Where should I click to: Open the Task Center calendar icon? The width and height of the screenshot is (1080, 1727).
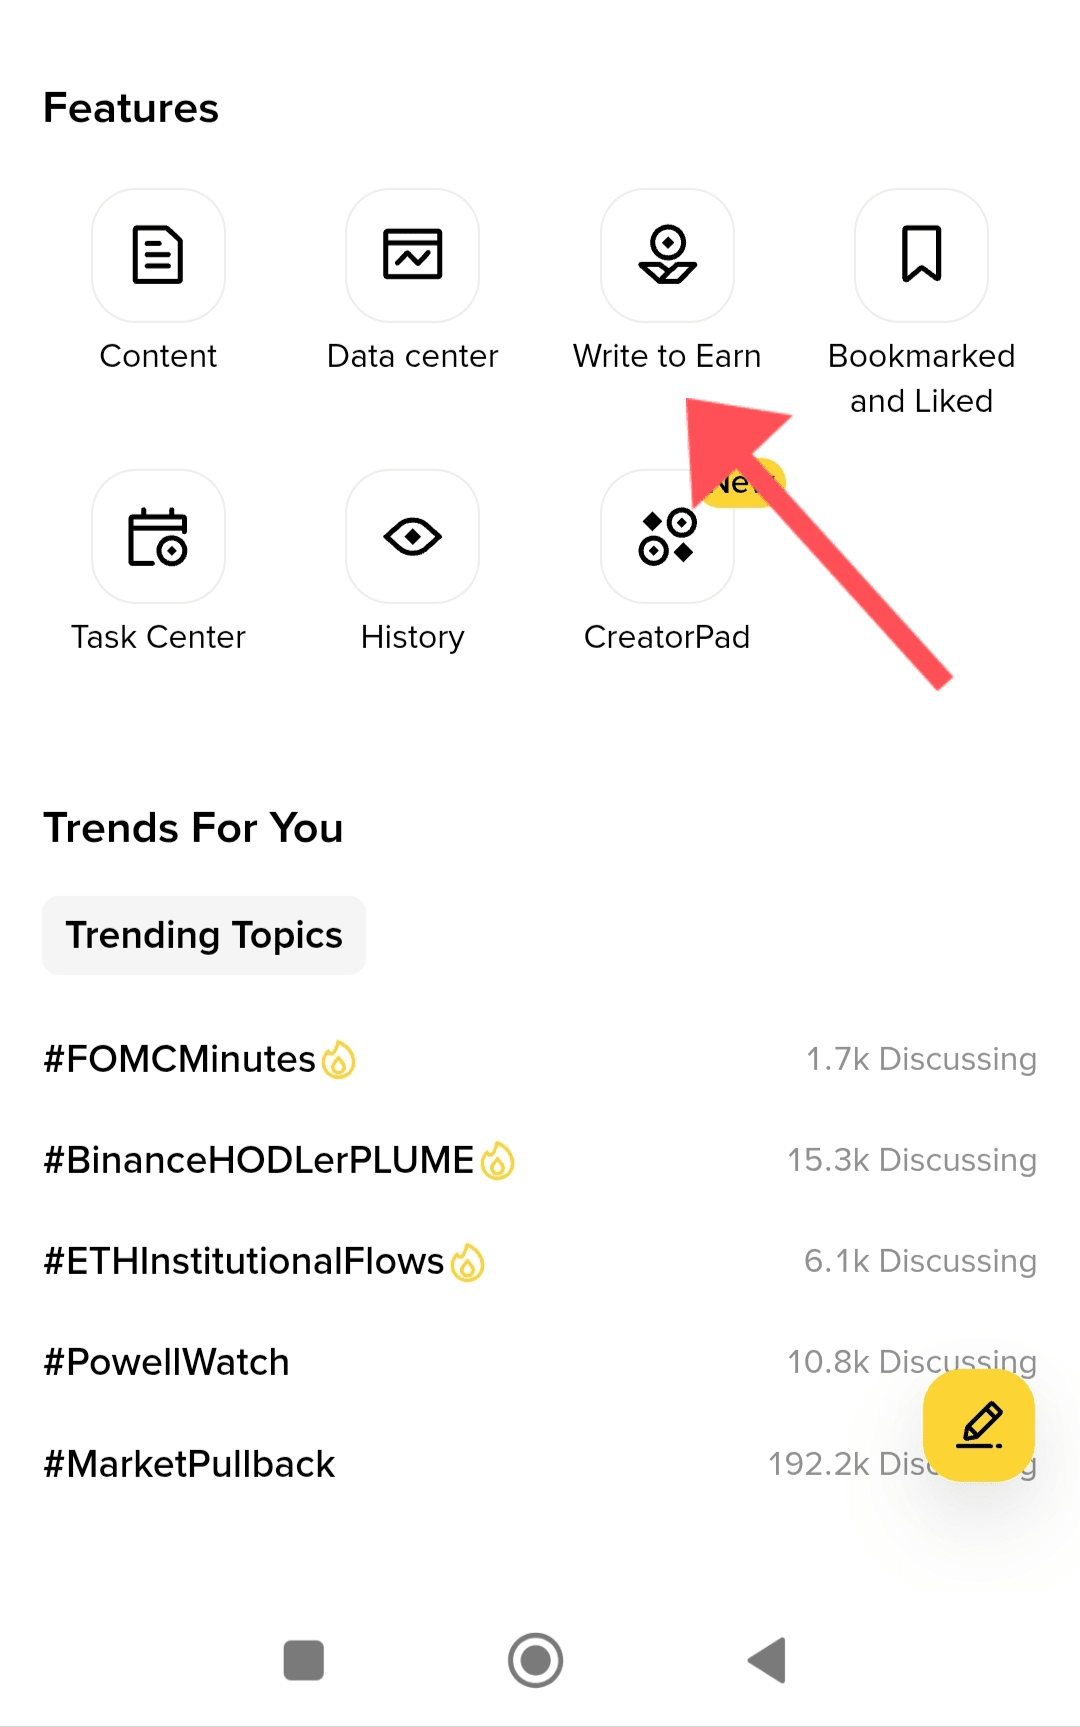[158, 536]
